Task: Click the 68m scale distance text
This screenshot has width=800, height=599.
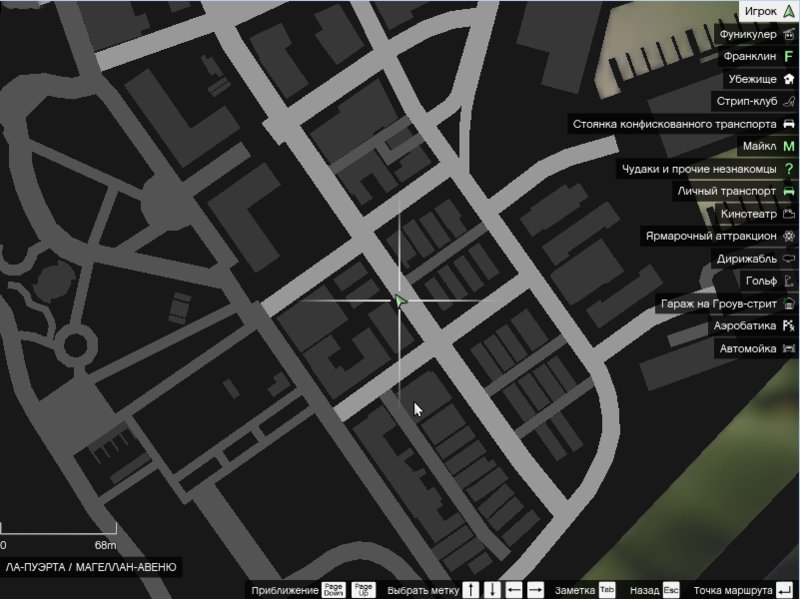Action: click(105, 545)
